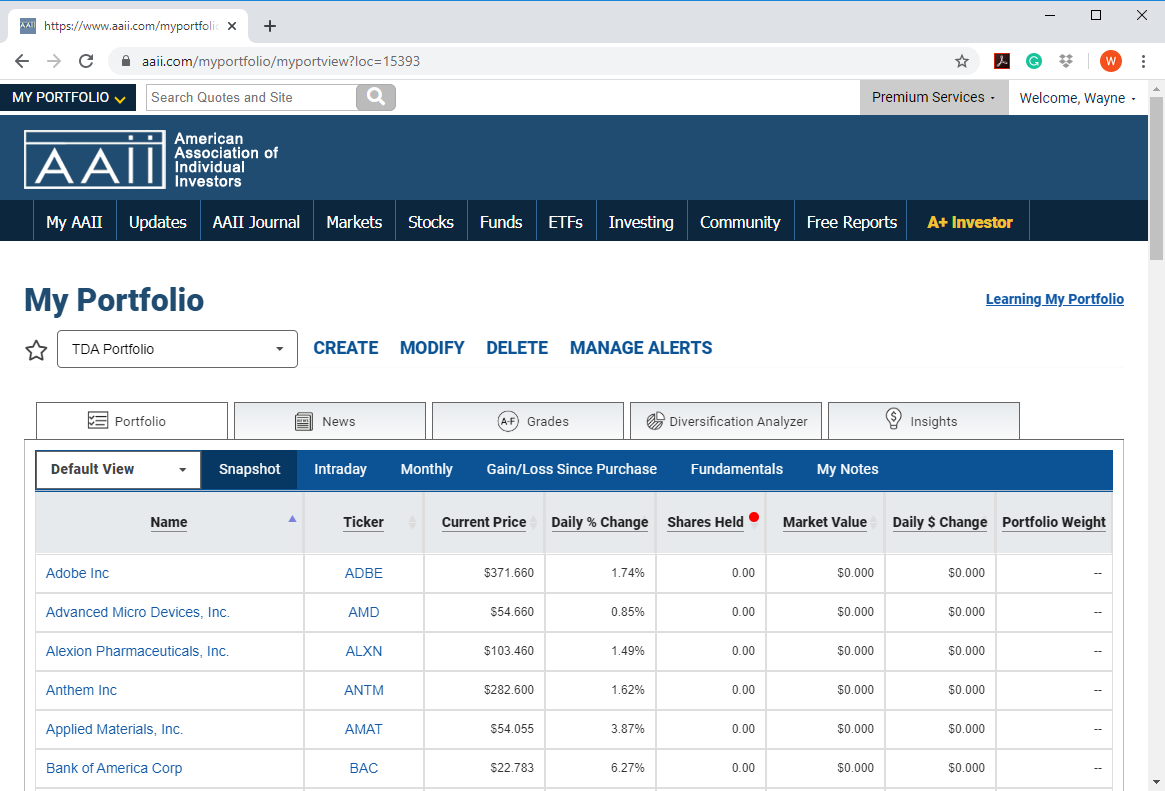Open Markets menu
The height and width of the screenshot is (791, 1165).
pyautogui.click(x=354, y=222)
